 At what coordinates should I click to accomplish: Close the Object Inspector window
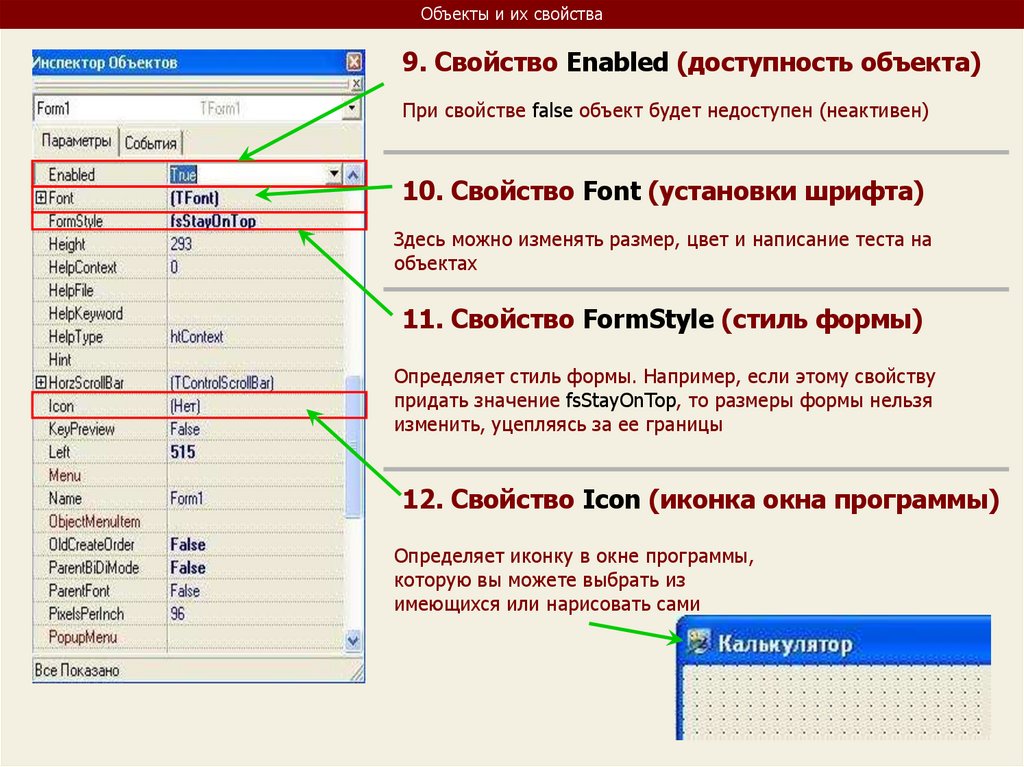(353, 62)
